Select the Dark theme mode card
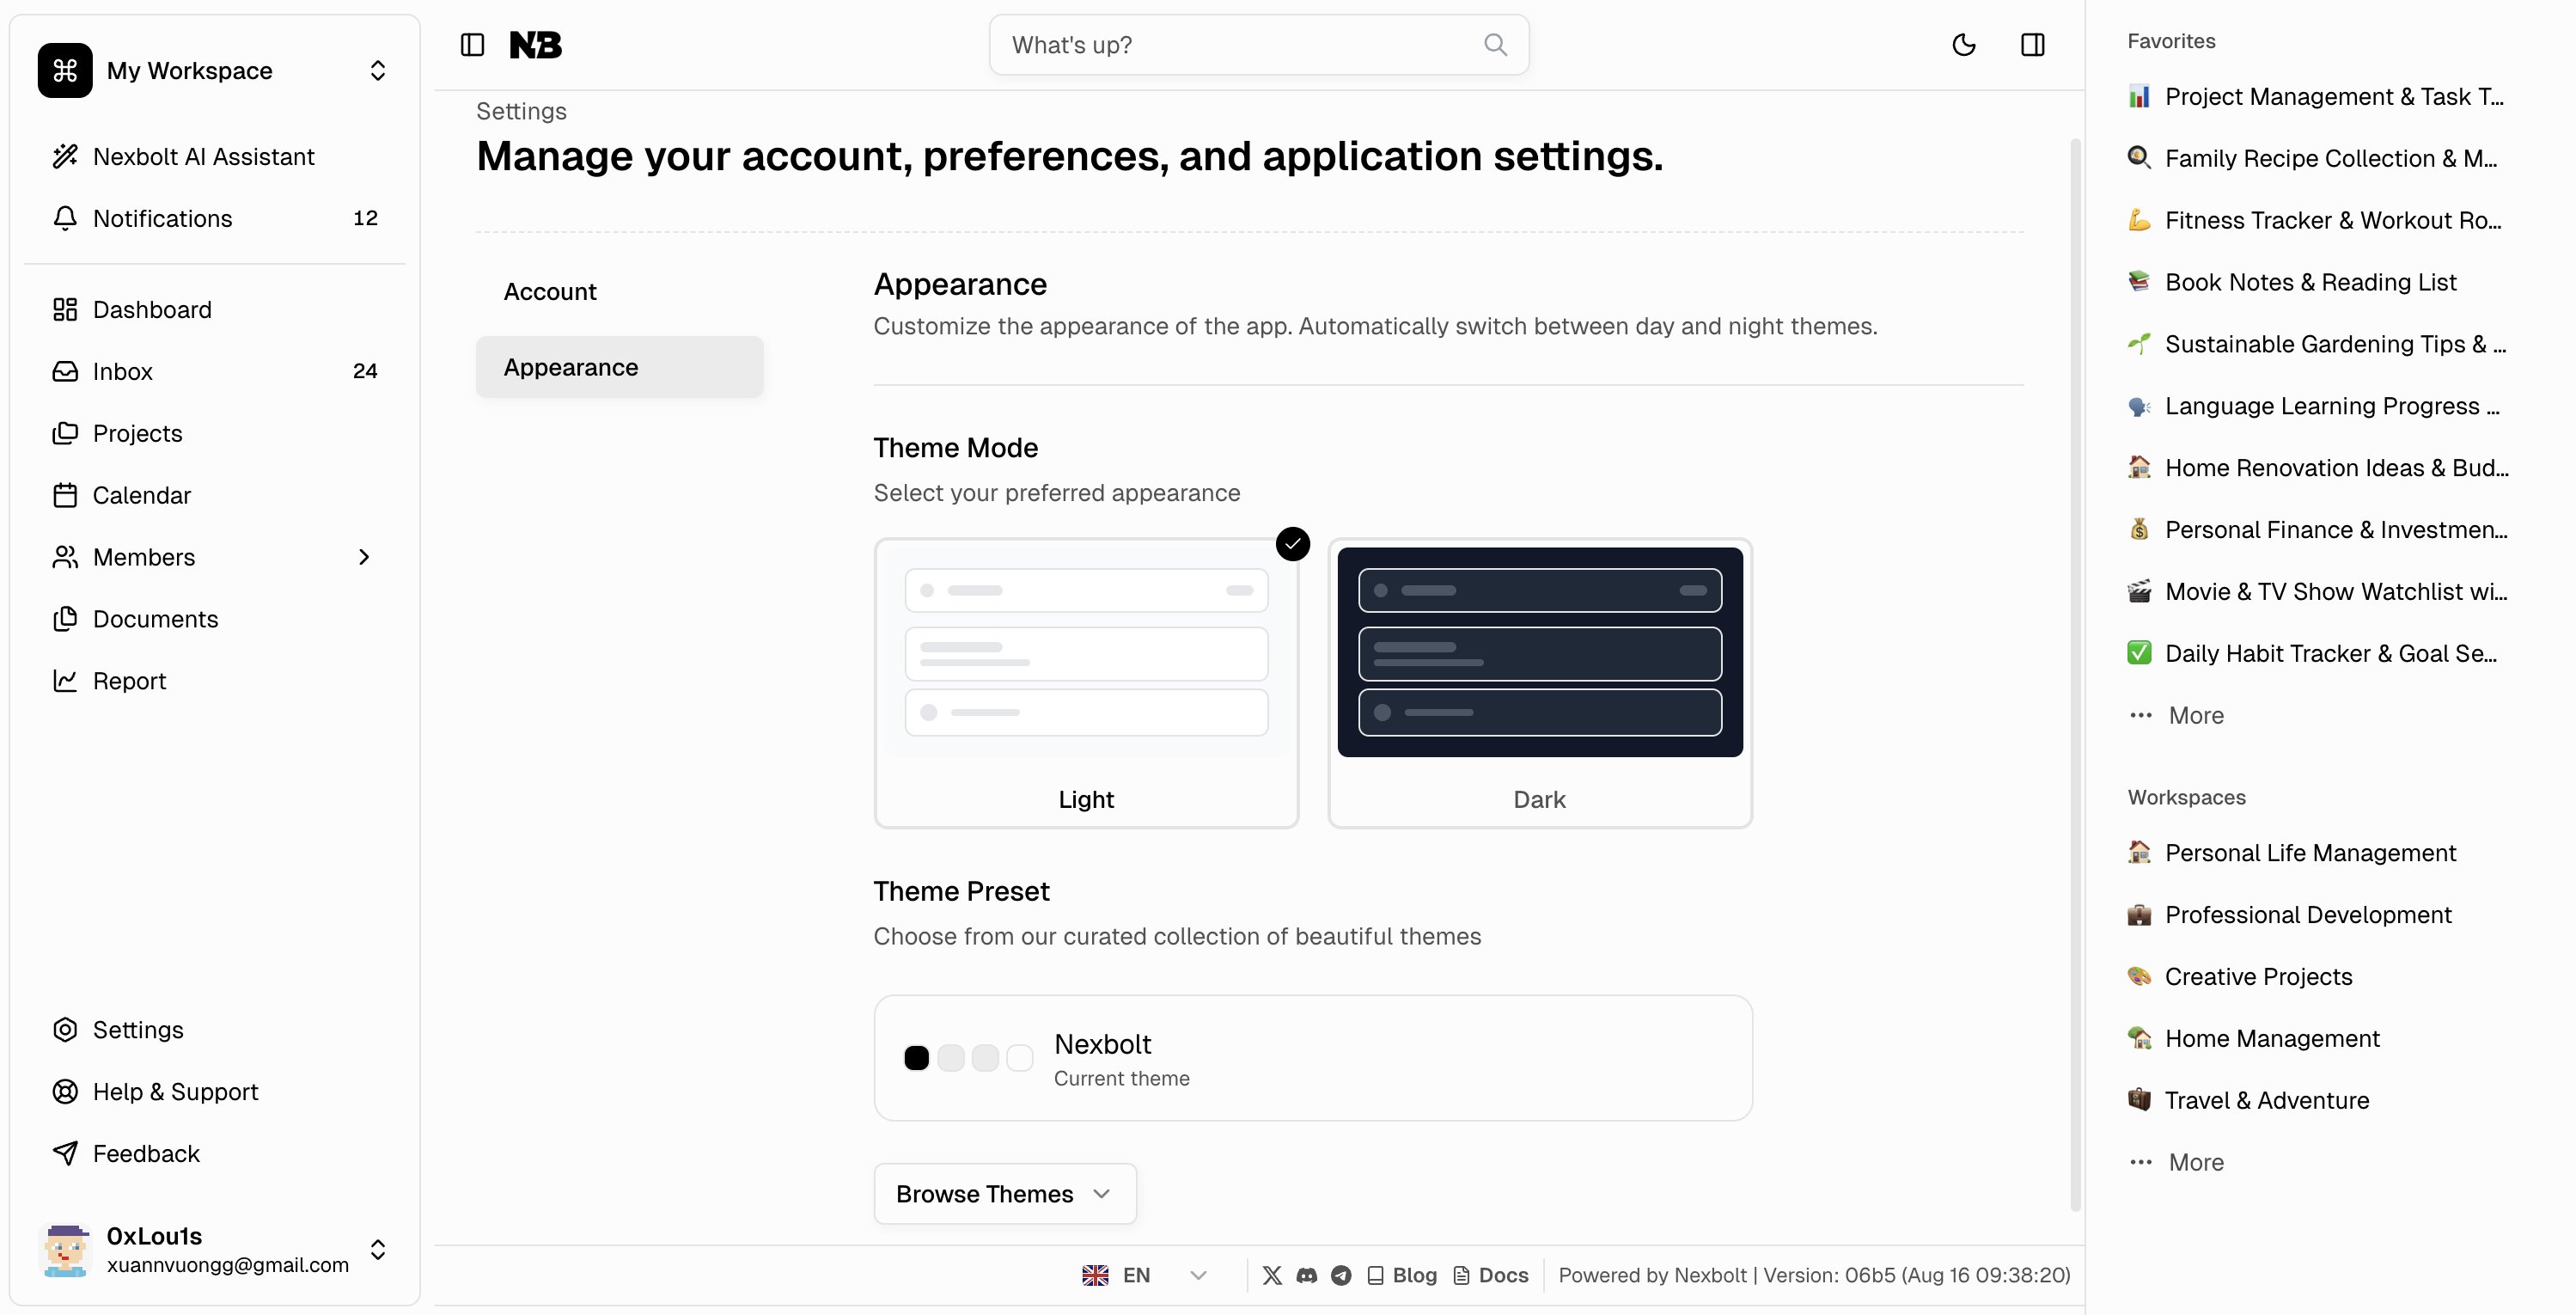This screenshot has width=2576, height=1315. click(x=1539, y=684)
